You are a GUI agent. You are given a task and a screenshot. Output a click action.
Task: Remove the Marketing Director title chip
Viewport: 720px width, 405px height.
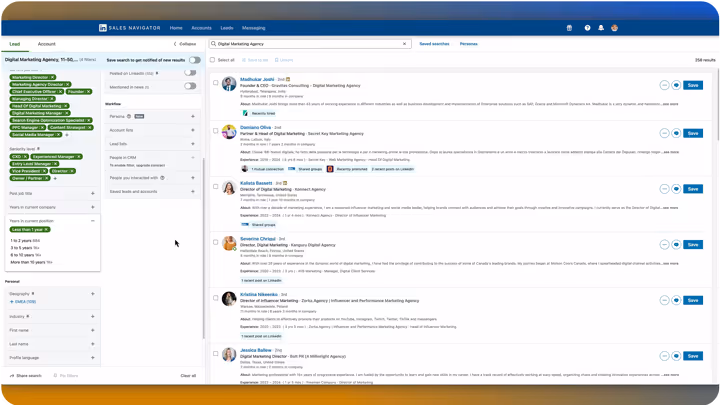53,77
